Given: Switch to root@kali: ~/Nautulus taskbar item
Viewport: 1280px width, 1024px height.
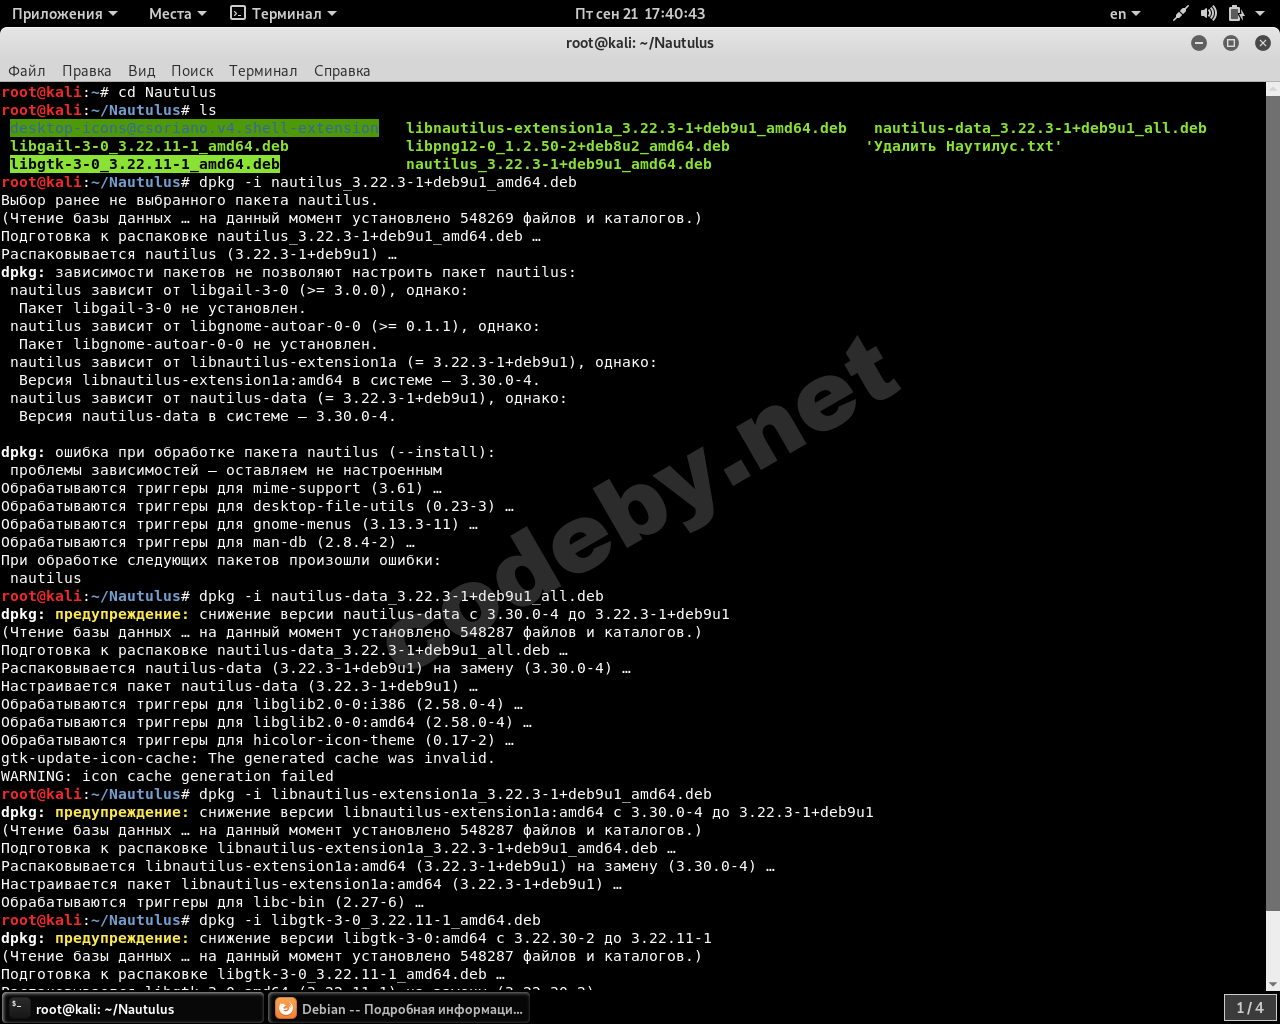Looking at the screenshot, I should tap(133, 1008).
